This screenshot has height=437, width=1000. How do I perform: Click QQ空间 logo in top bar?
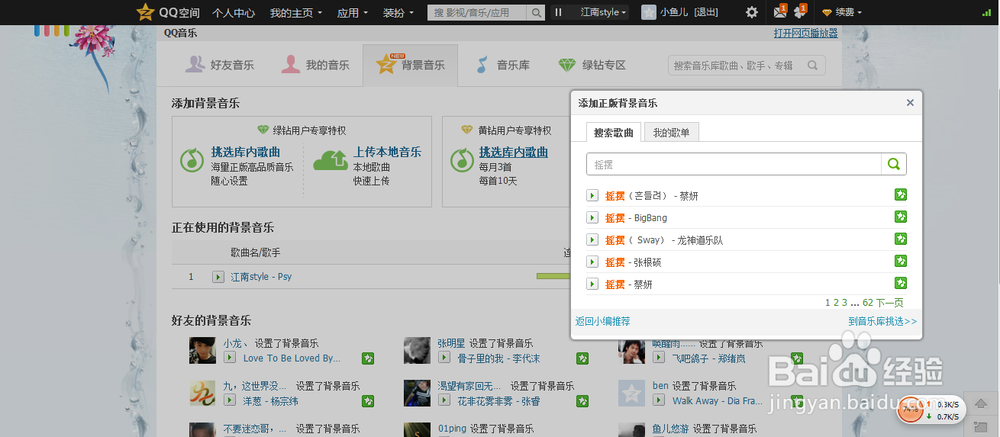[168, 11]
